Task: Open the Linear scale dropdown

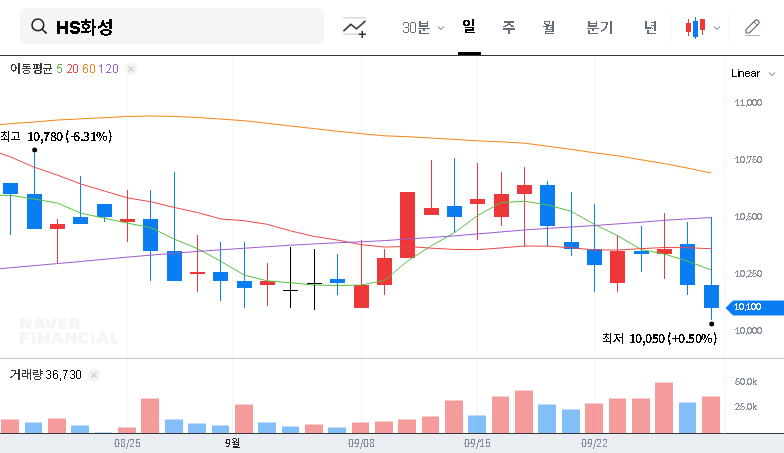Action: tap(752, 74)
